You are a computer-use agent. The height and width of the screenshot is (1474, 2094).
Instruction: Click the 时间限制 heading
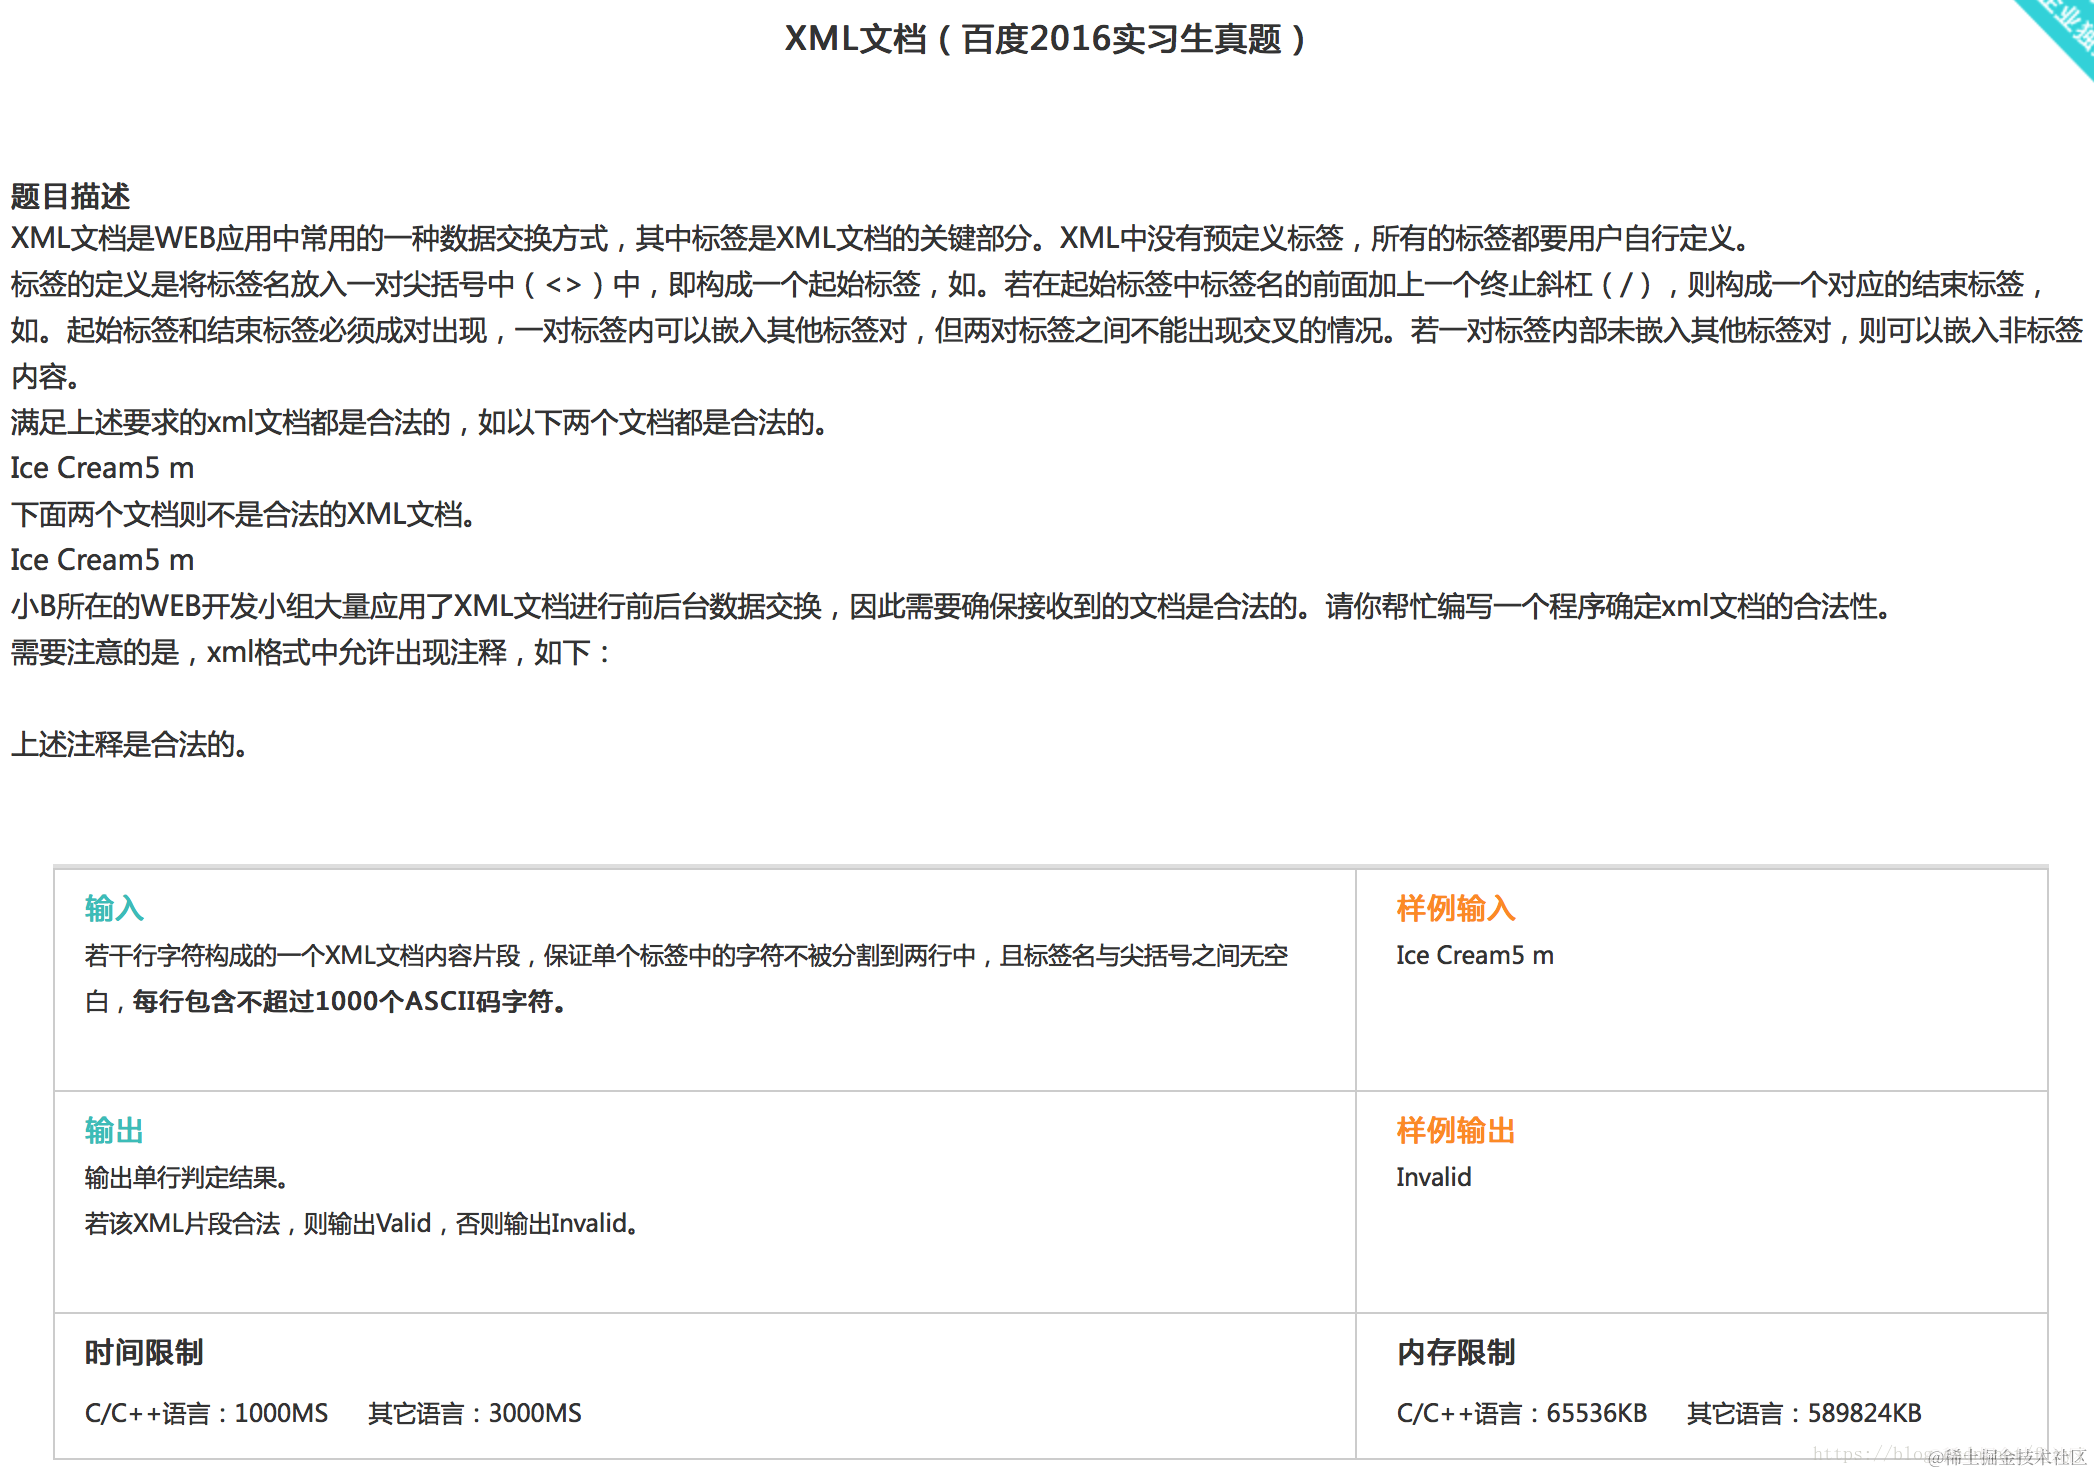tap(144, 1352)
